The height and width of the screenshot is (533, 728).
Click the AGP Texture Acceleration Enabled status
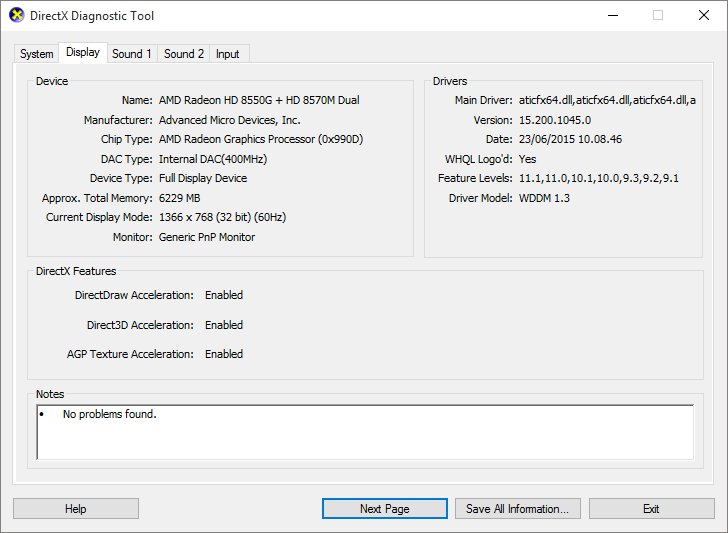tap(224, 354)
